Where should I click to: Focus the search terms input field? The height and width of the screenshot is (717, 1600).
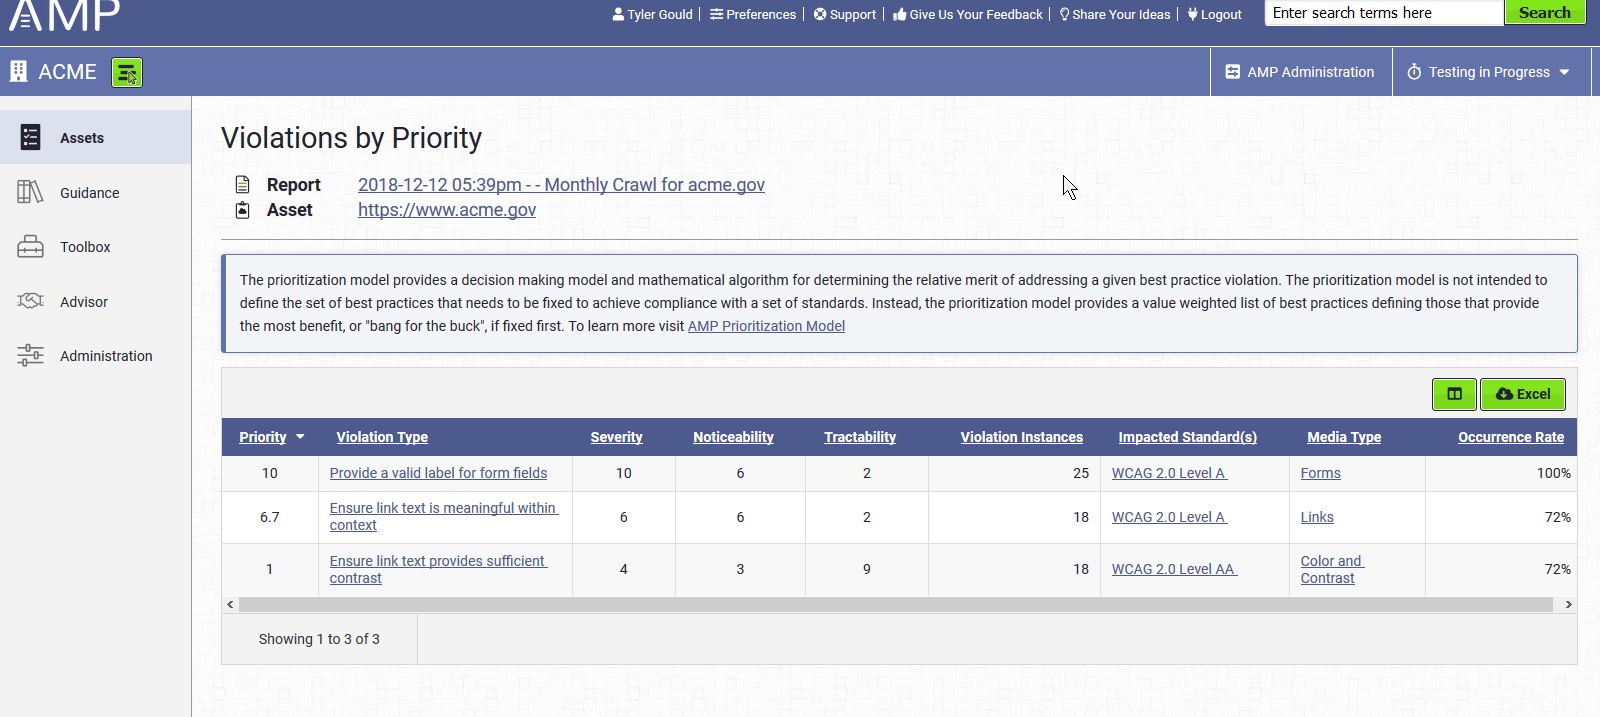(1384, 13)
